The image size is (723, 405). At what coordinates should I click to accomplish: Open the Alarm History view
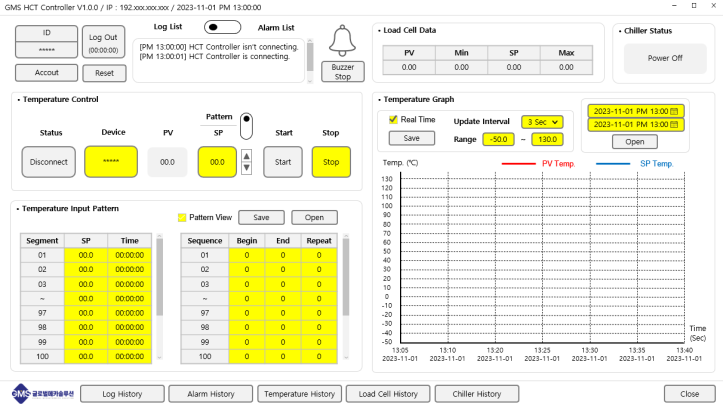[210, 394]
